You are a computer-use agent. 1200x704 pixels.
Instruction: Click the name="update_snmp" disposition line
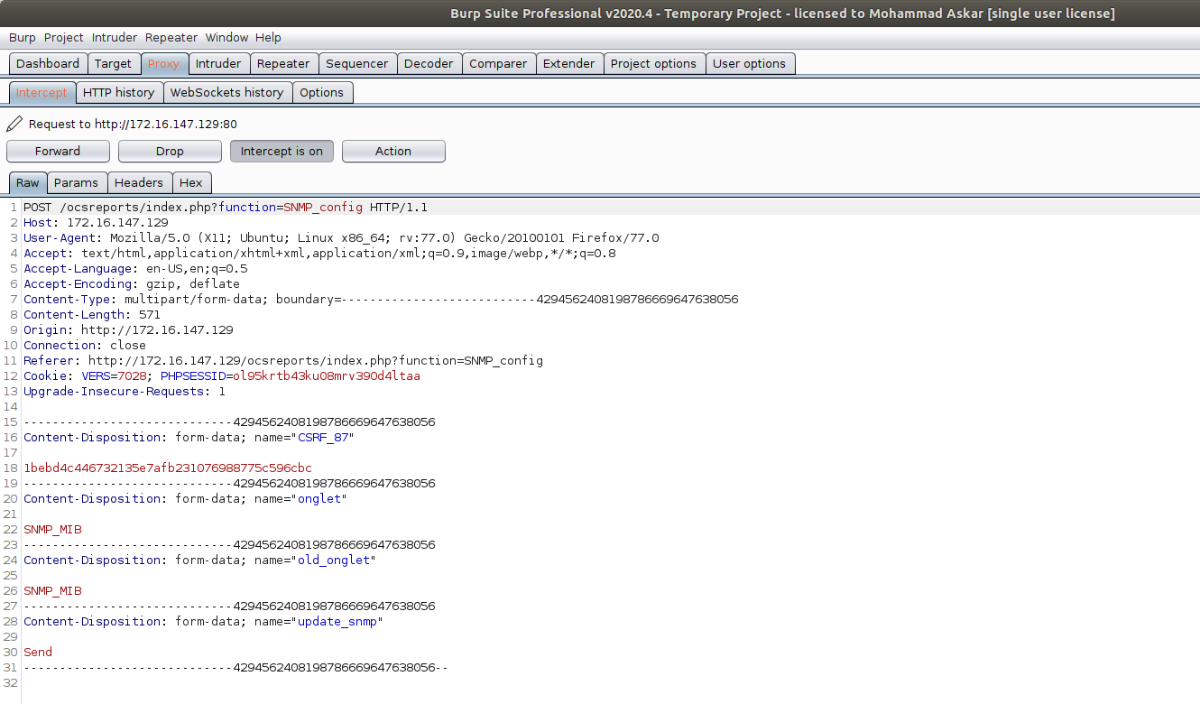coord(204,621)
